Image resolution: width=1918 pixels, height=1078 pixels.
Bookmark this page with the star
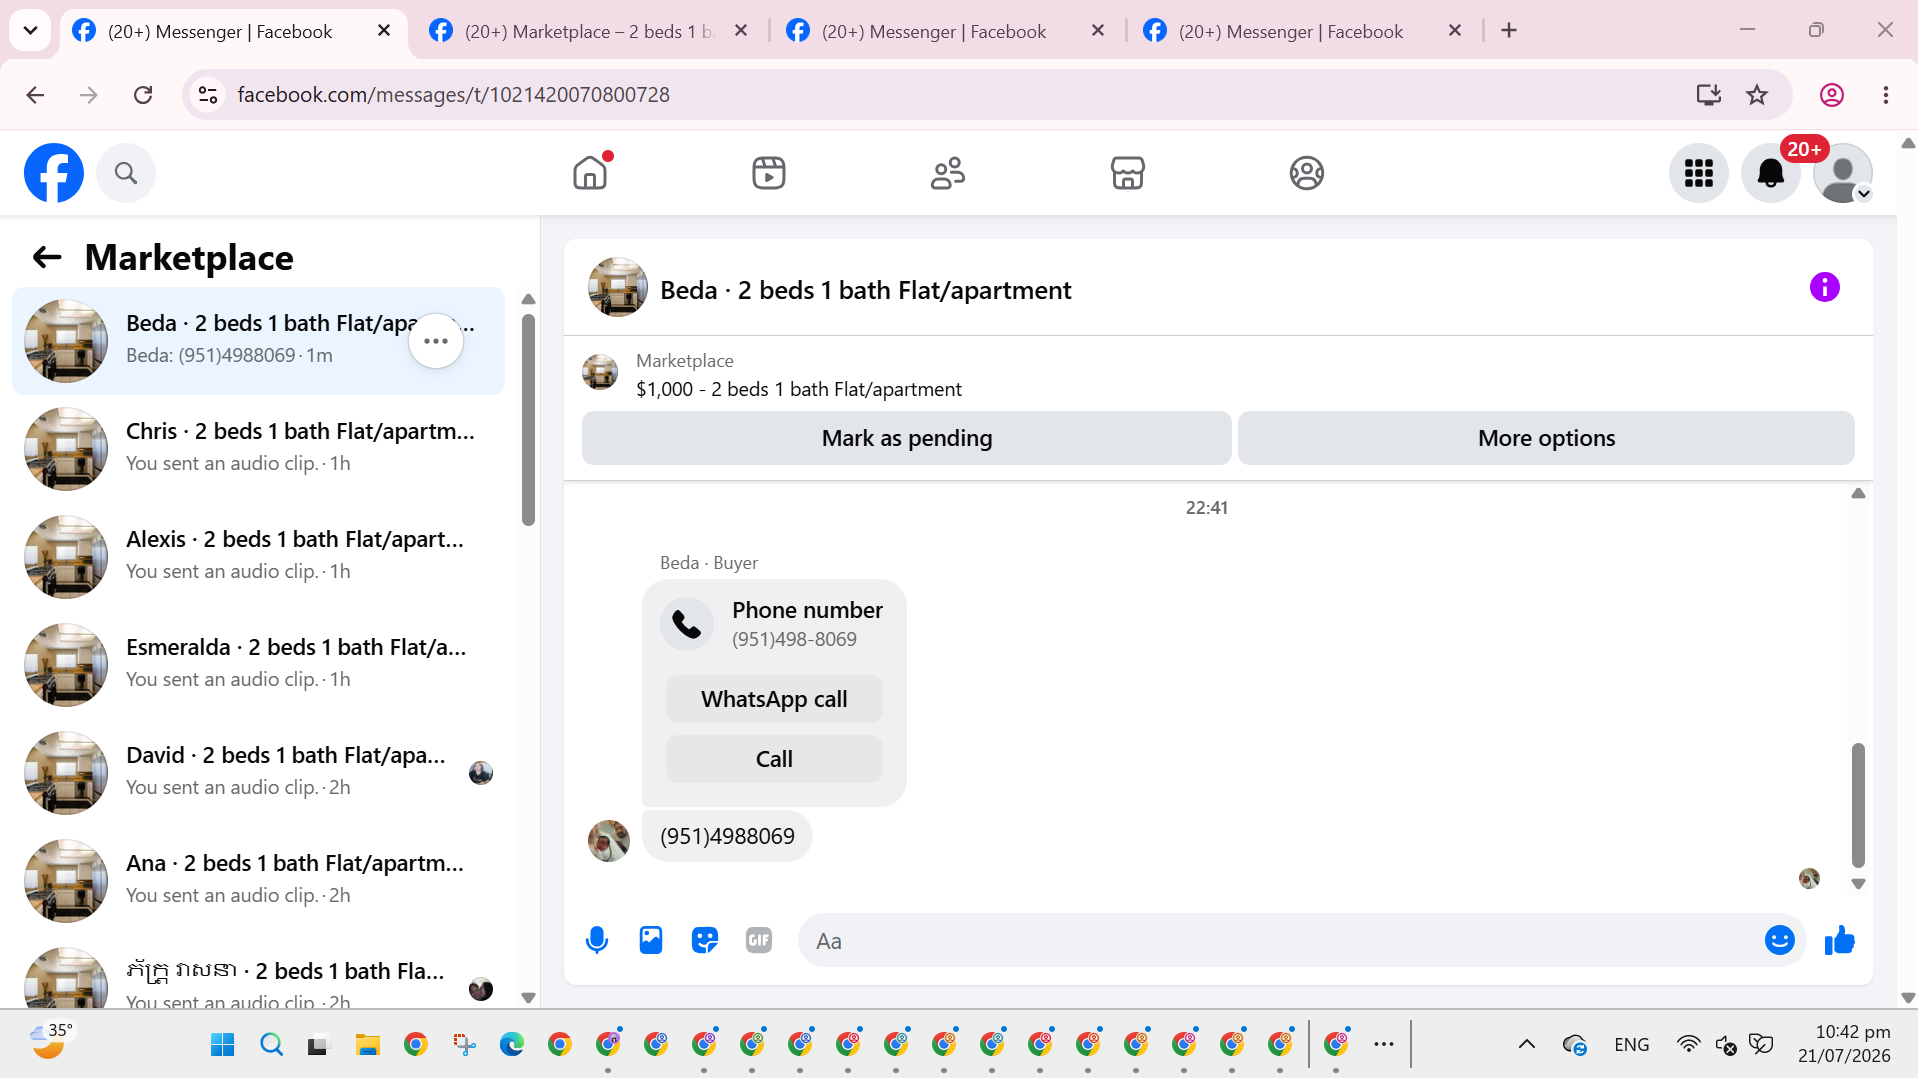click(x=1757, y=95)
